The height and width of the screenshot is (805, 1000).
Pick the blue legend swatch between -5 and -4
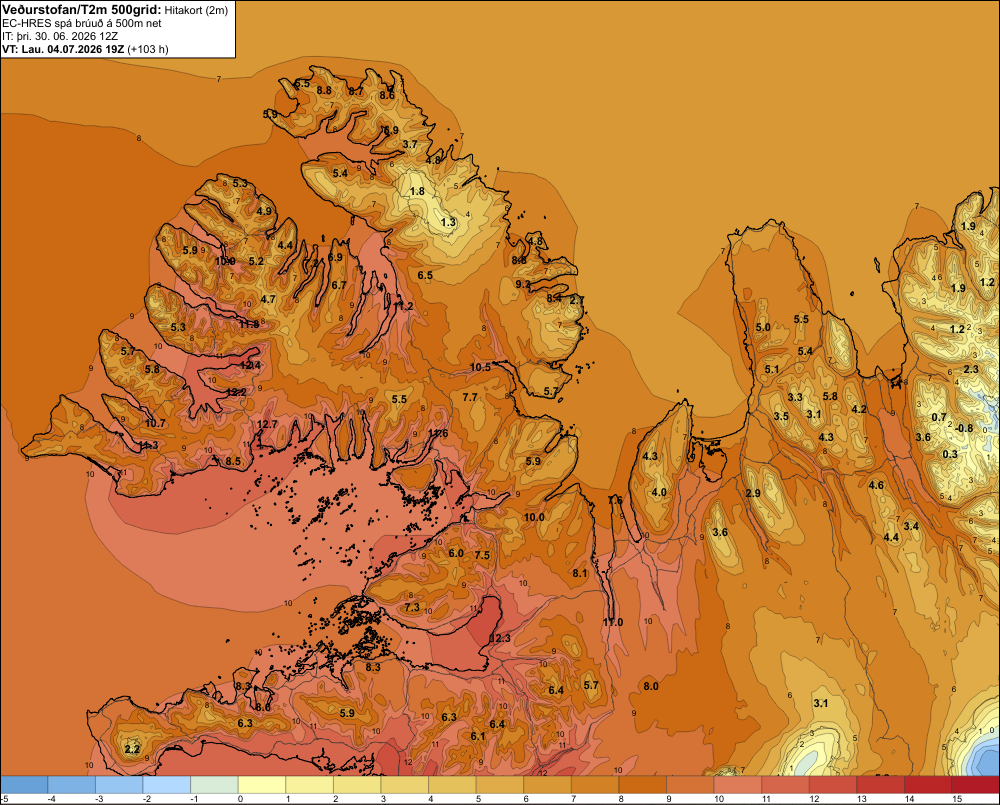coord(24,785)
